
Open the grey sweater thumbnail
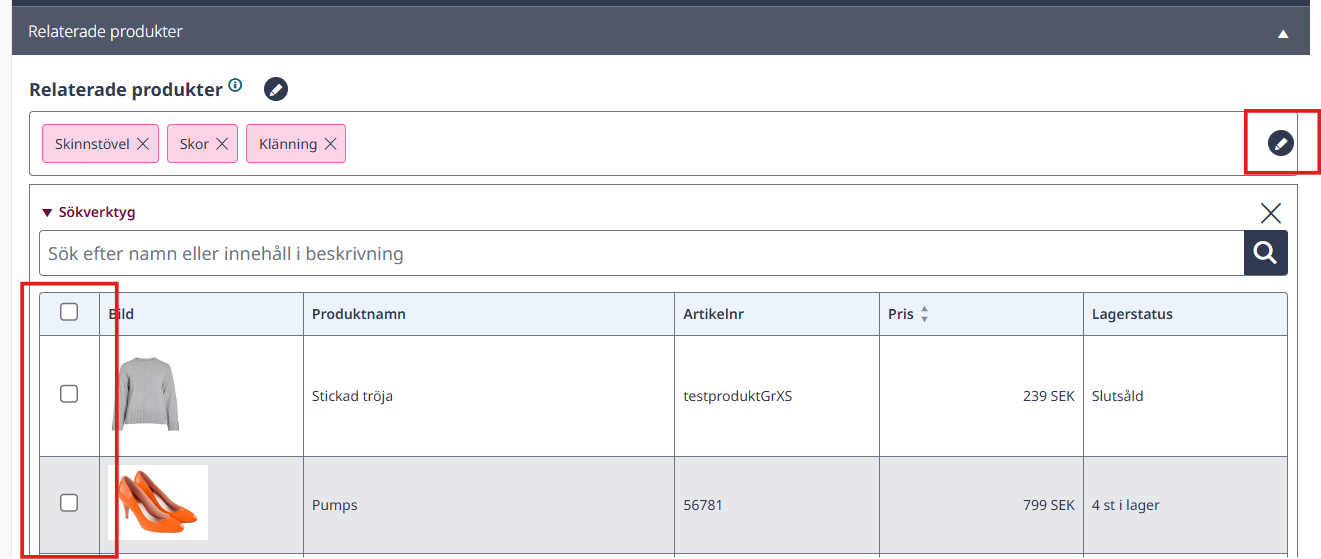click(146, 395)
